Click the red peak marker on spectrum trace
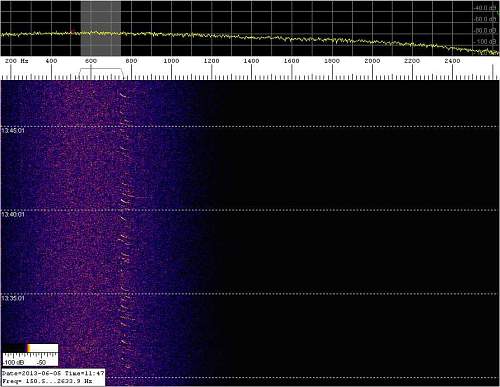This screenshot has width=500, height=387. (72, 32)
